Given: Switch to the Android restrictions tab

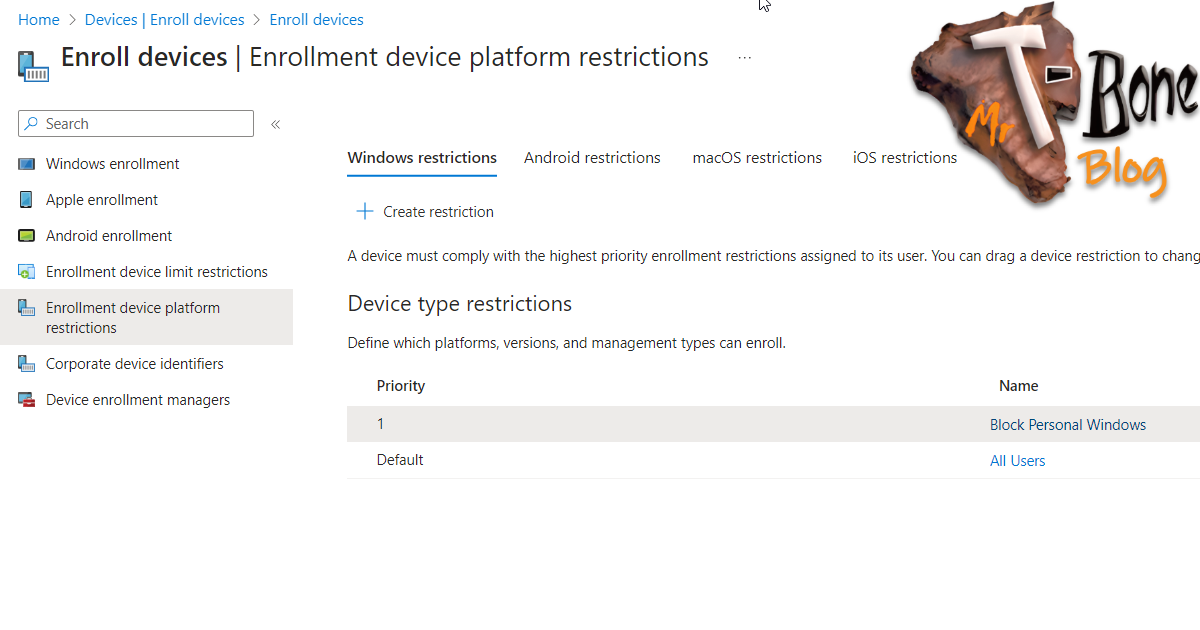Looking at the screenshot, I should click(x=592, y=158).
